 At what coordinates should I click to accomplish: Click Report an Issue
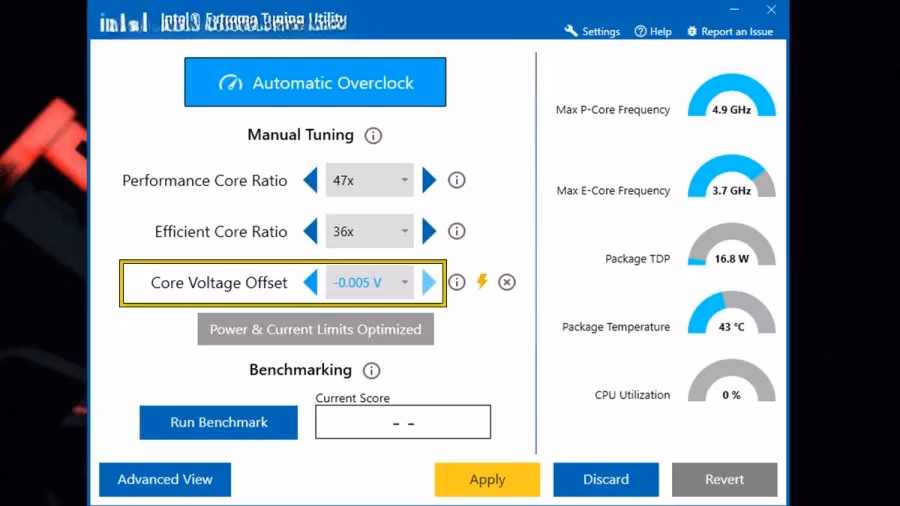[730, 32]
